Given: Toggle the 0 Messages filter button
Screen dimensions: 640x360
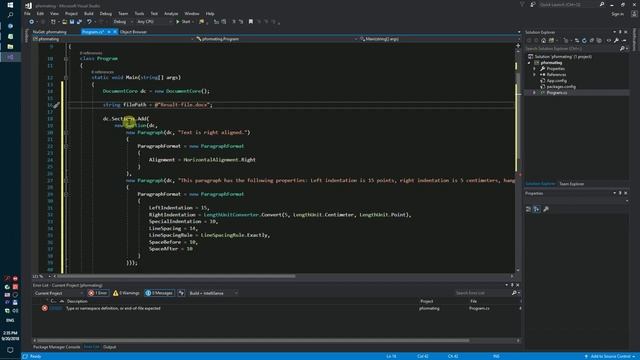Looking at the screenshot, I should [159, 293].
